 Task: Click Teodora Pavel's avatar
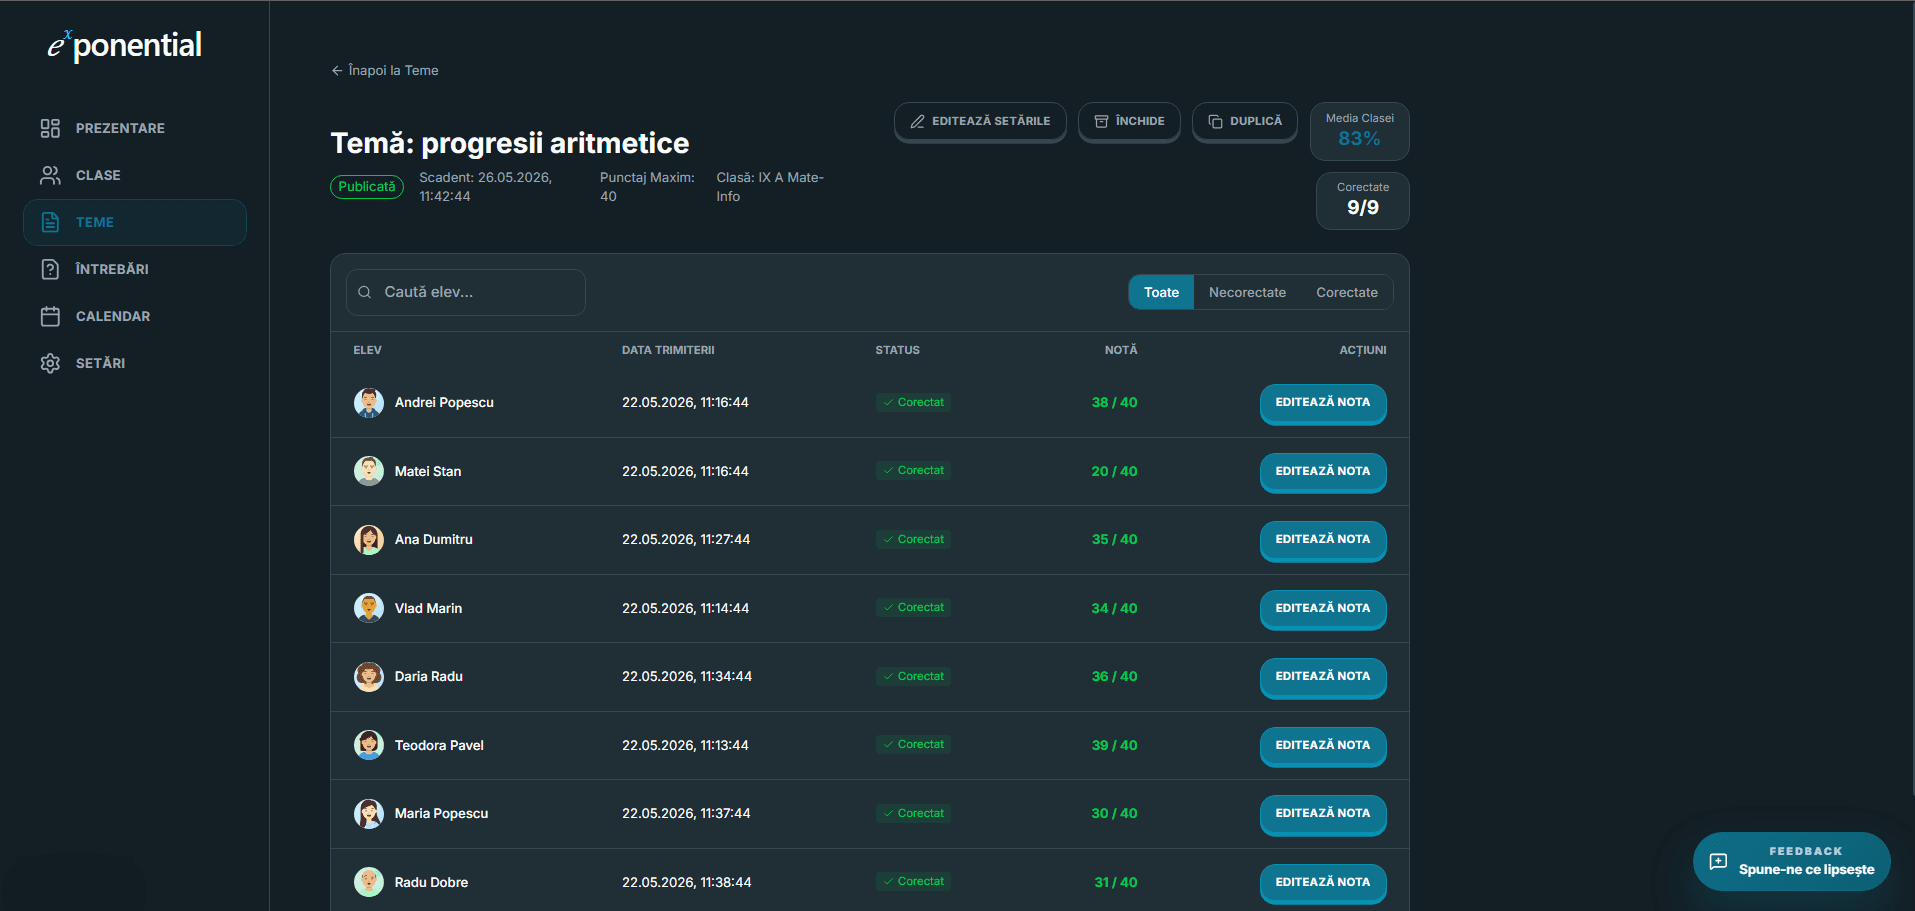(369, 745)
